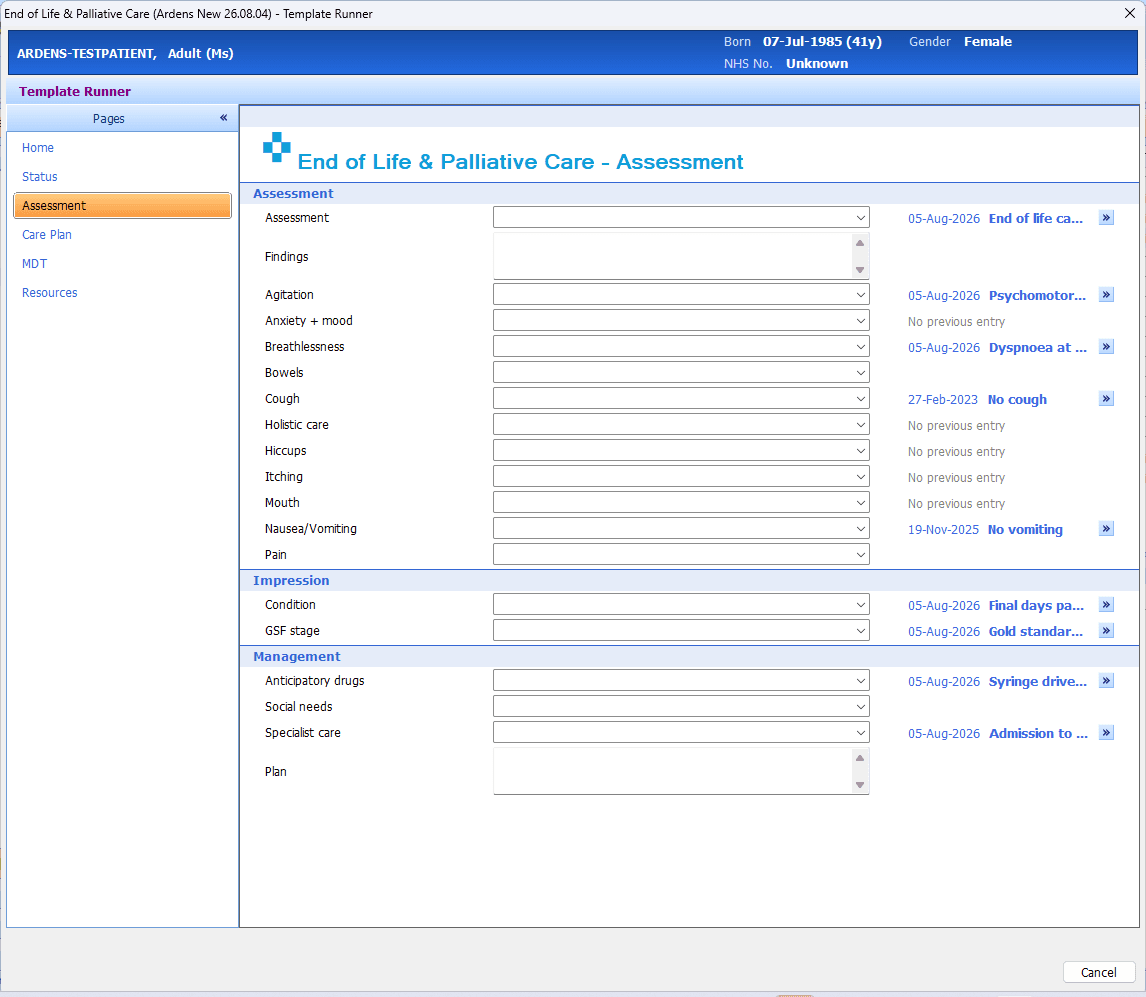Click into the Plan text box
1146x997 pixels.
(x=672, y=770)
